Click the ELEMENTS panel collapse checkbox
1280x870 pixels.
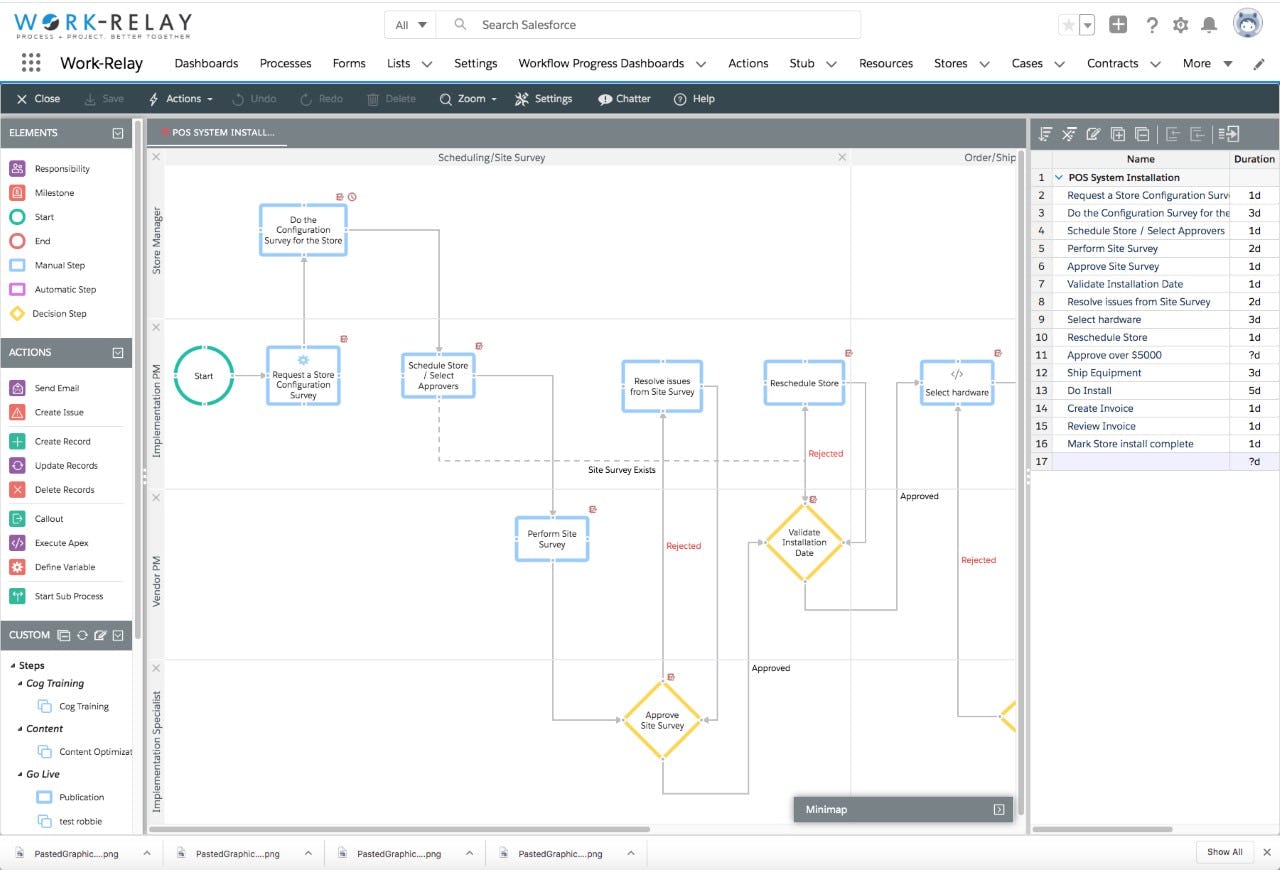tap(118, 132)
